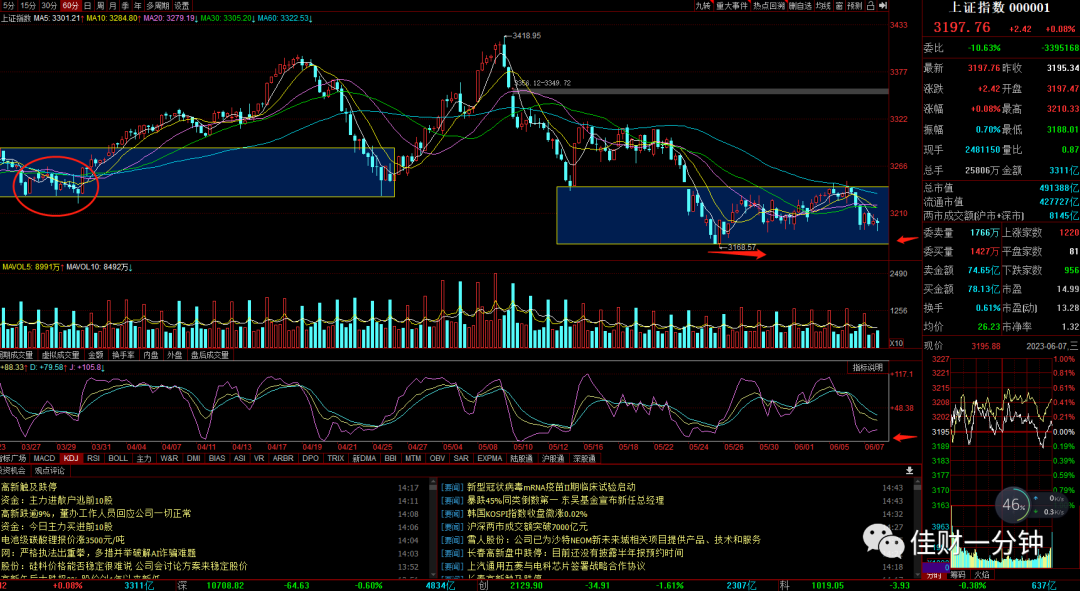Switch indicator to VR
Viewport: 1080px width, 591px height.
[259, 458]
